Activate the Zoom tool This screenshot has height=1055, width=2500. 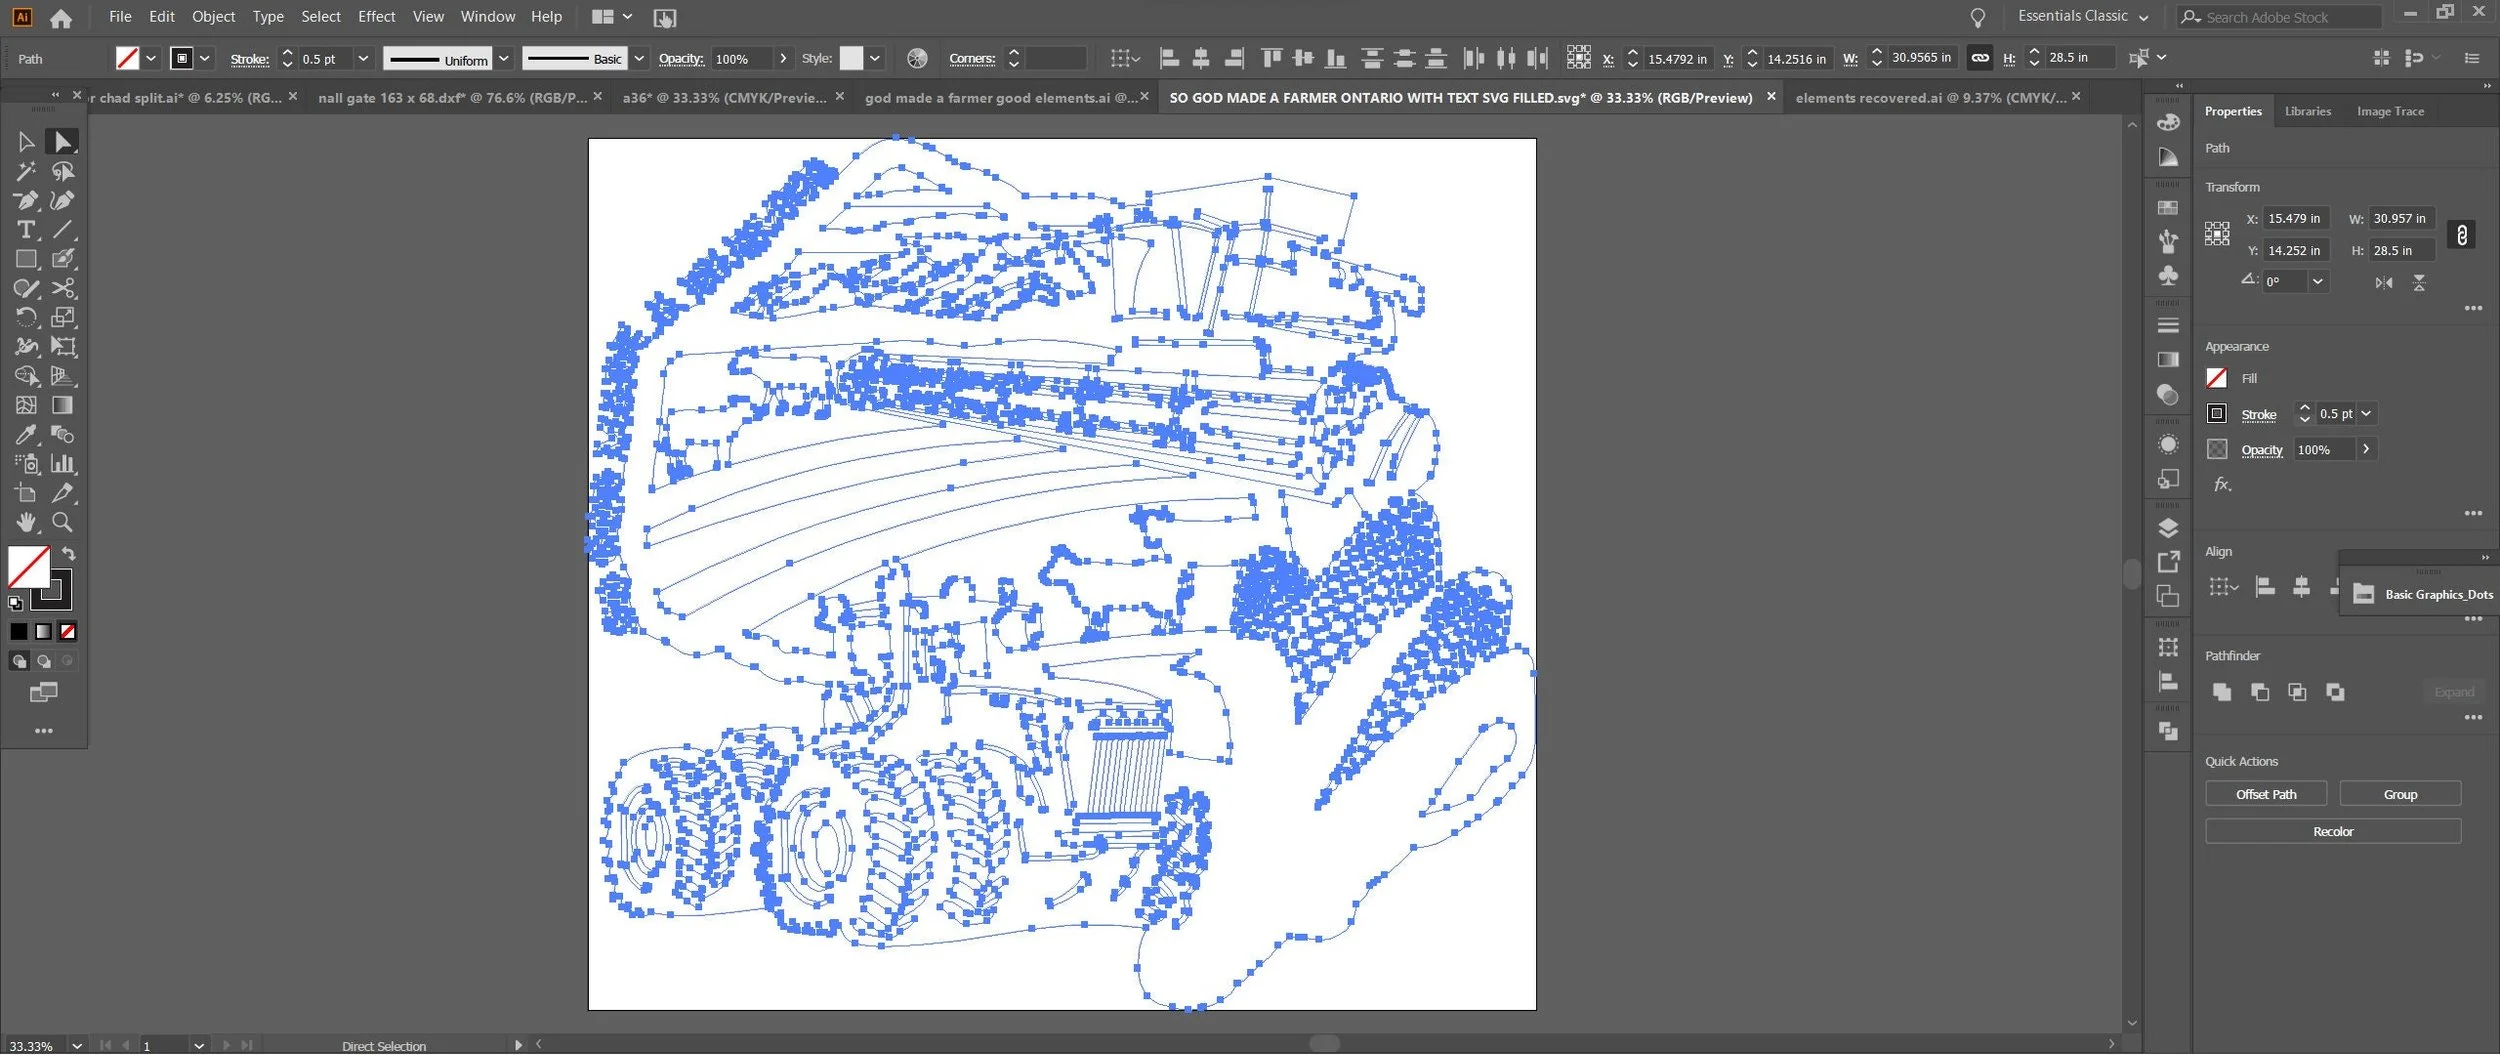click(x=62, y=522)
